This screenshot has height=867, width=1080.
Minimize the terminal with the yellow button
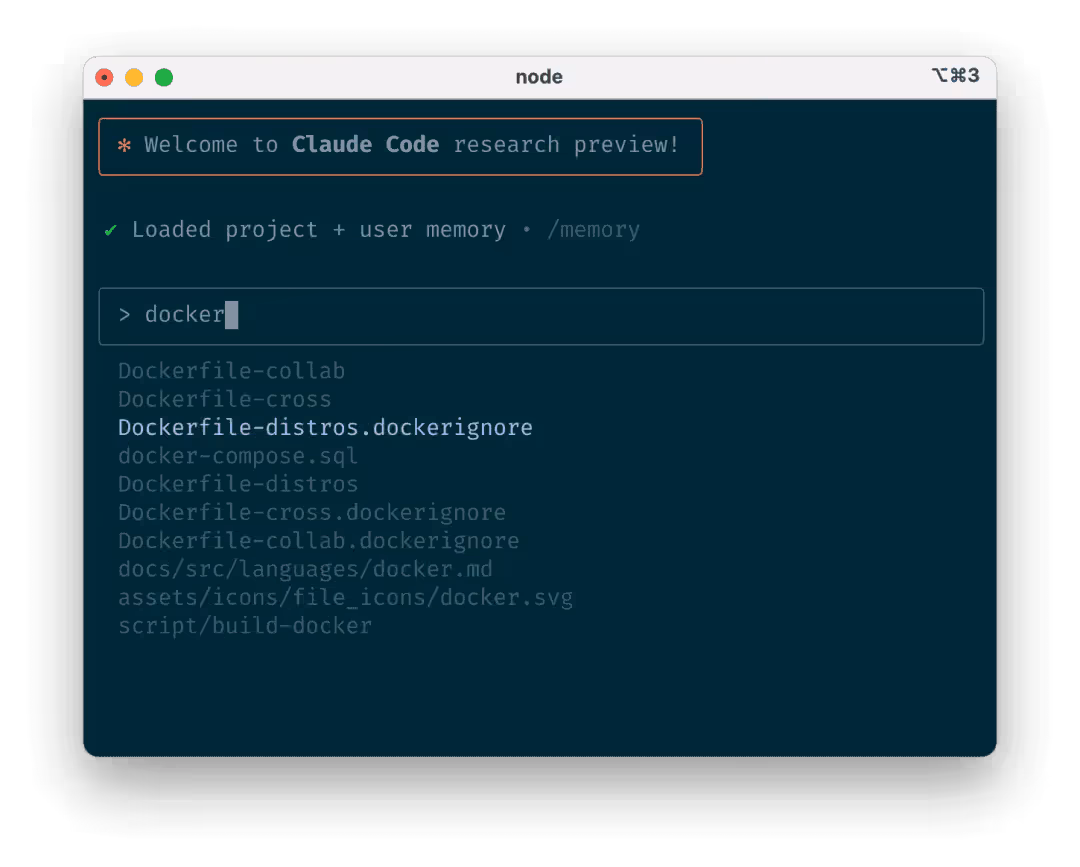(x=134, y=78)
